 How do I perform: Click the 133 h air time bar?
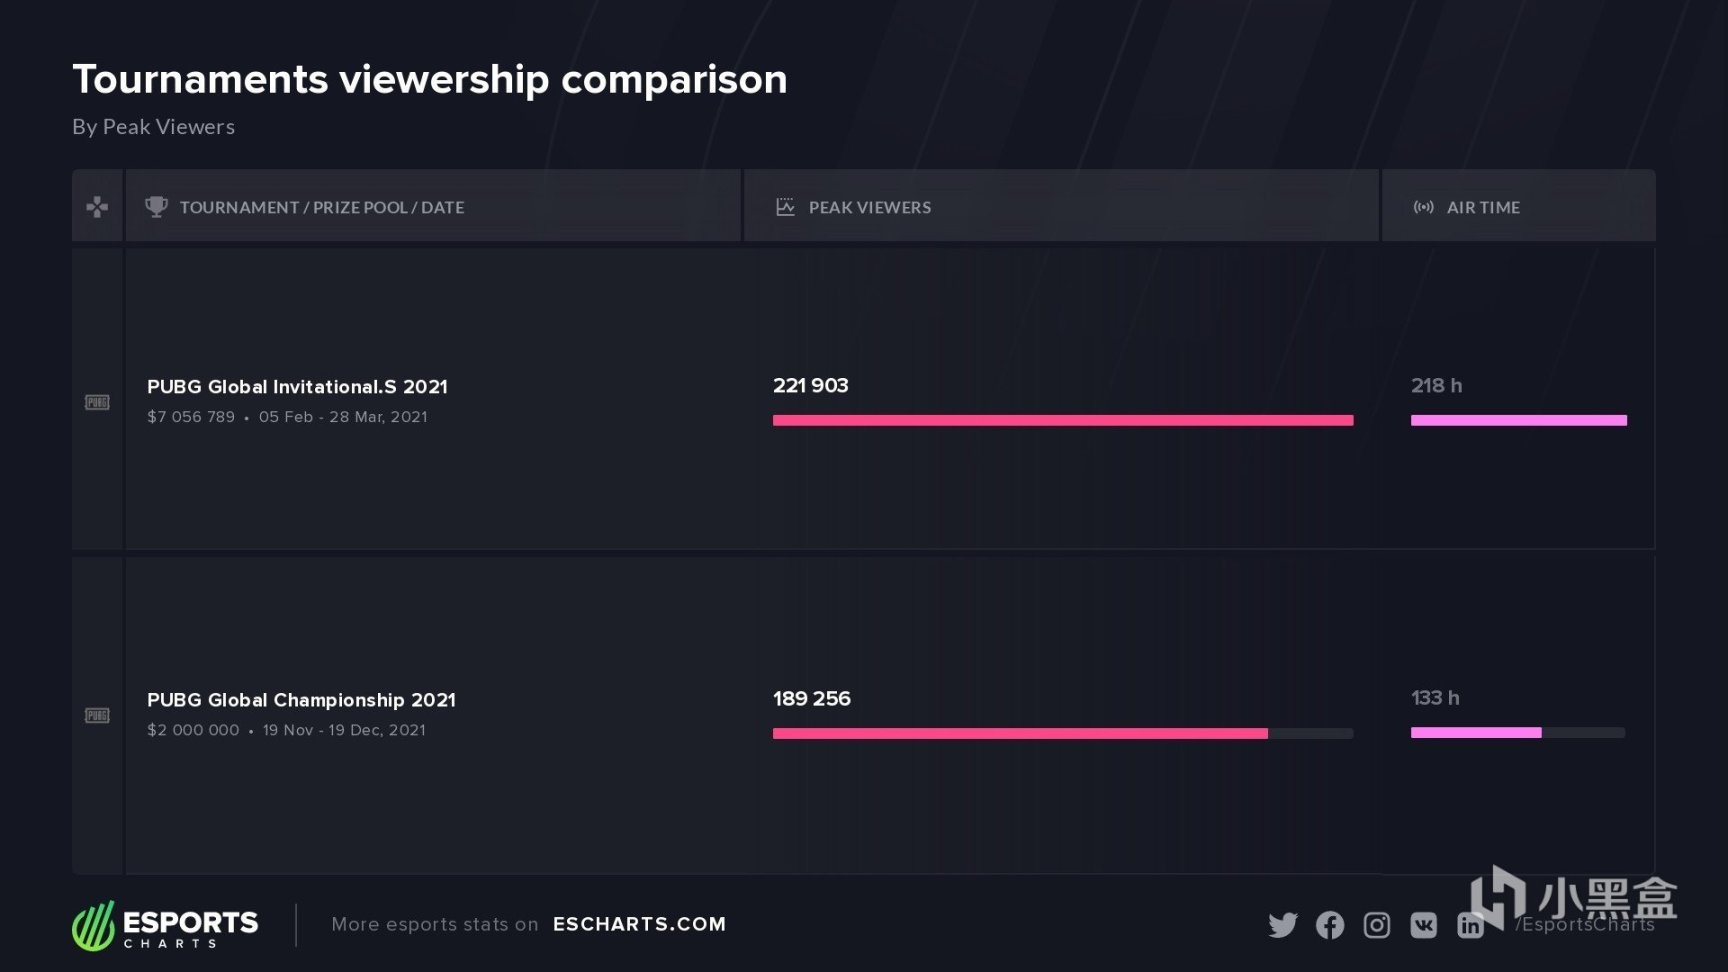(1476, 733)
